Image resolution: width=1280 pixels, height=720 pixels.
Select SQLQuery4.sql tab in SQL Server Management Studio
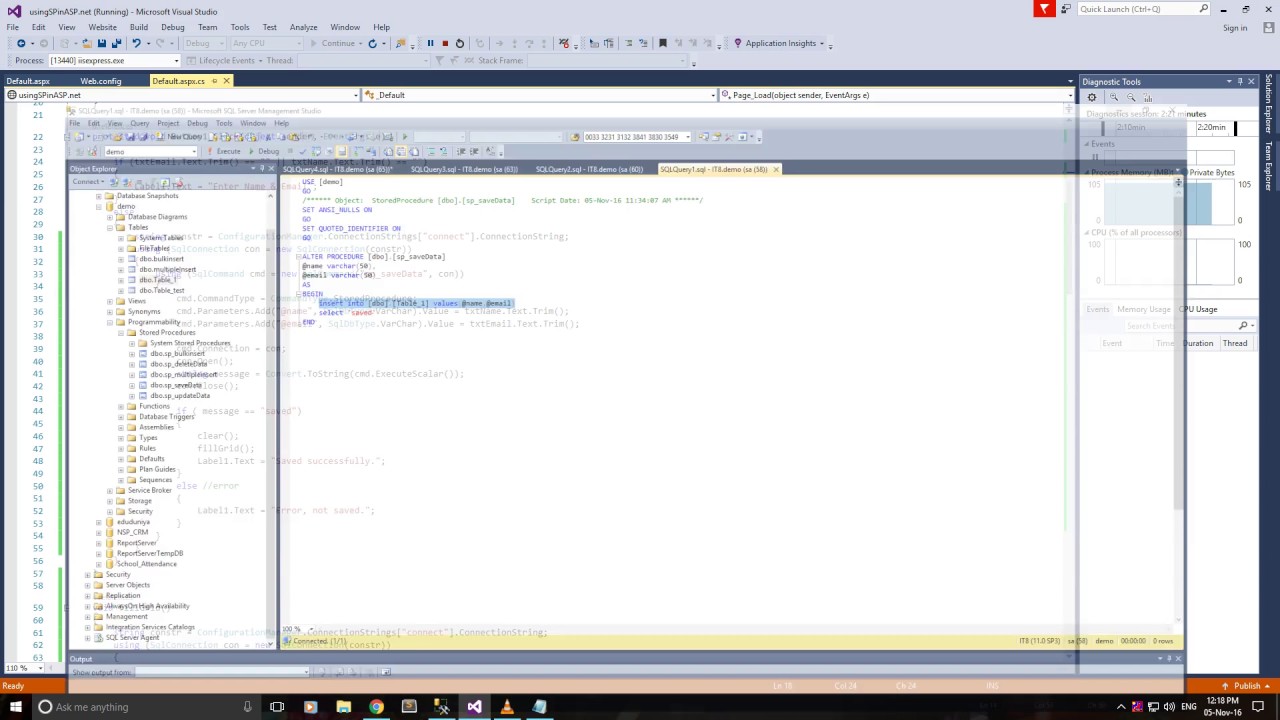pyautogui.click(x=337, y=169)
